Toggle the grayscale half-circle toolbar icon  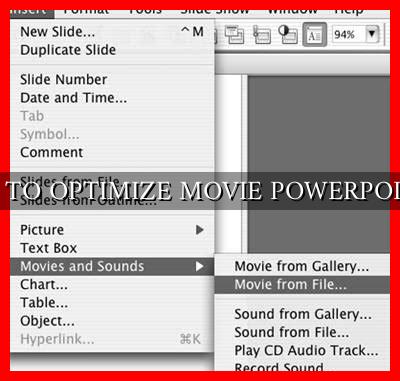[x=287, y=35]
